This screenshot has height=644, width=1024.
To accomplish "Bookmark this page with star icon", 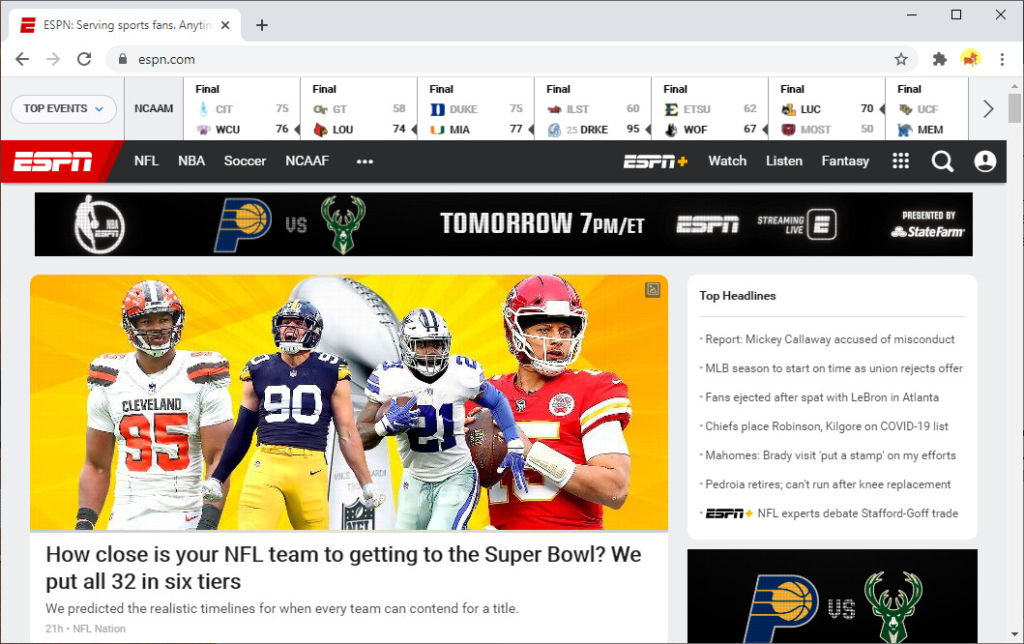I will tap(901, 59).
